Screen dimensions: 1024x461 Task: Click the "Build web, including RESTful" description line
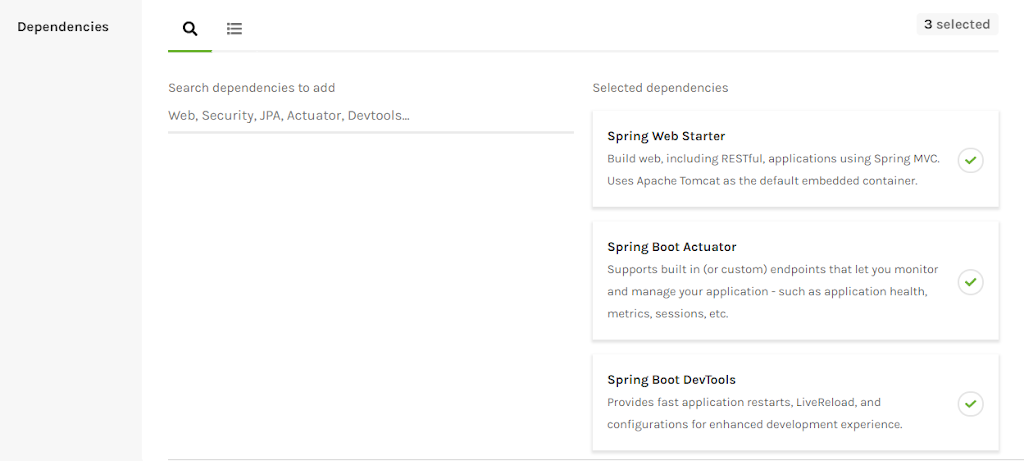coord(773,158)
